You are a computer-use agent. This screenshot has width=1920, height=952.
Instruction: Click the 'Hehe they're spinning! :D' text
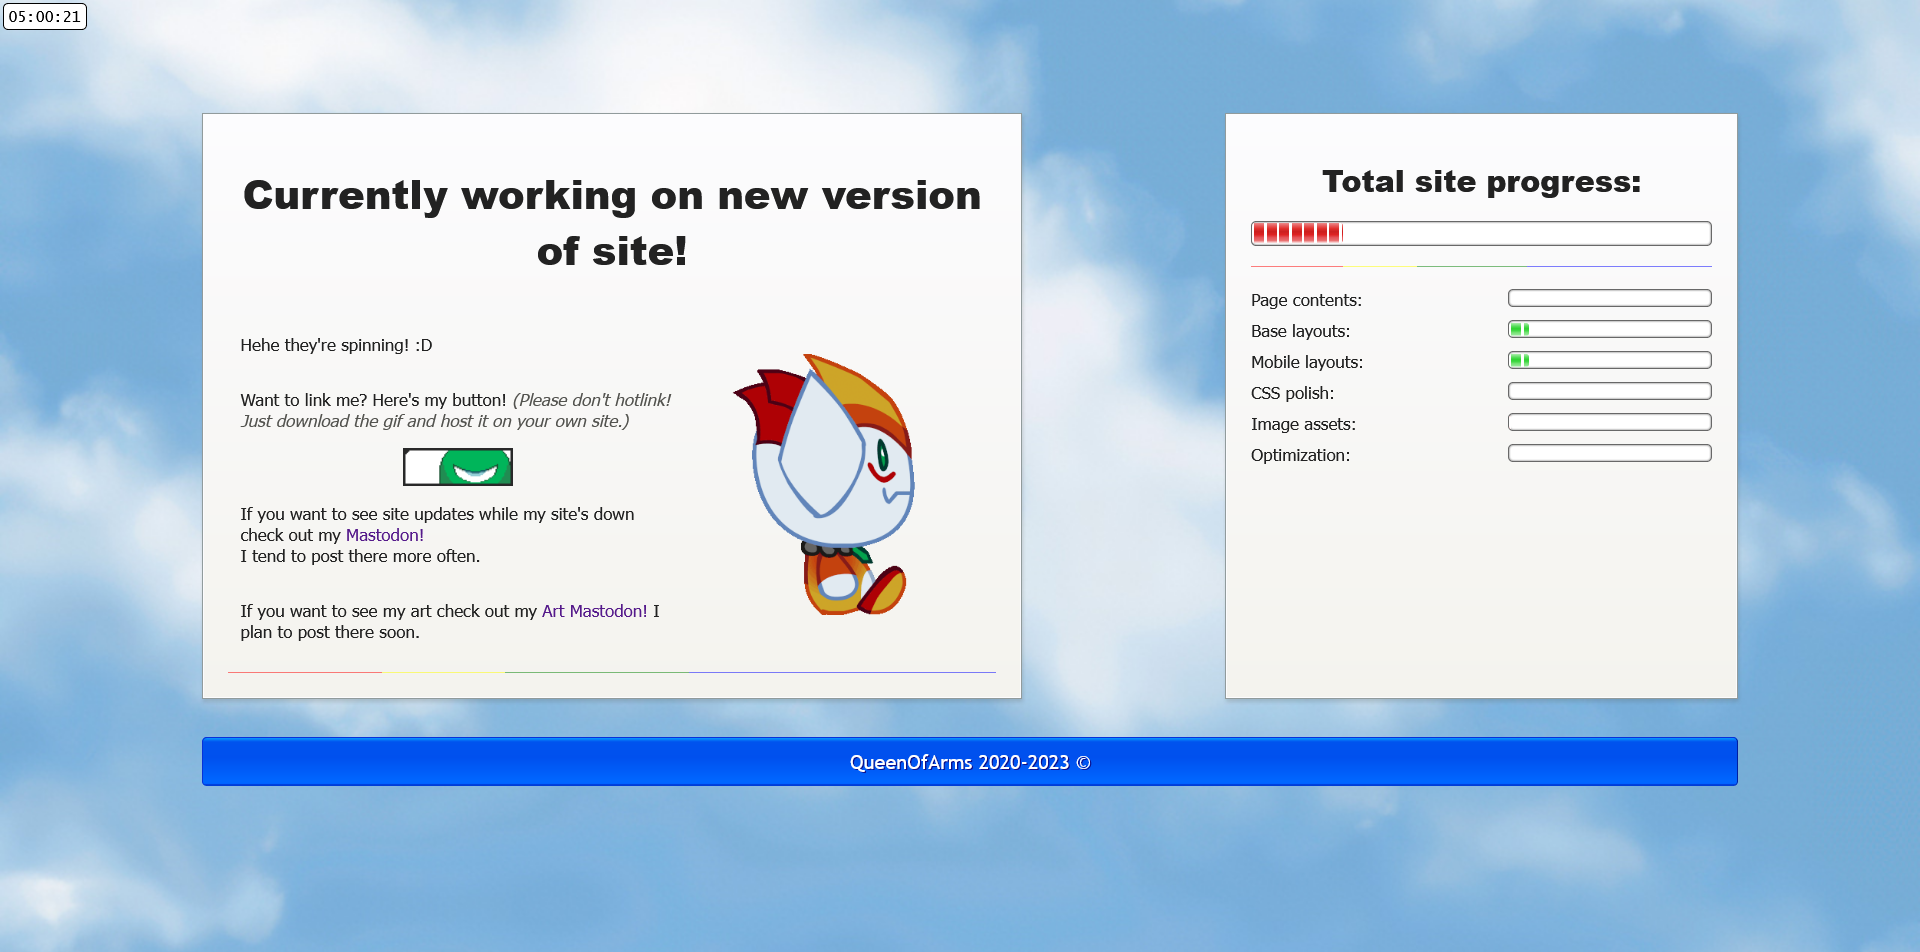pos(336,345)
